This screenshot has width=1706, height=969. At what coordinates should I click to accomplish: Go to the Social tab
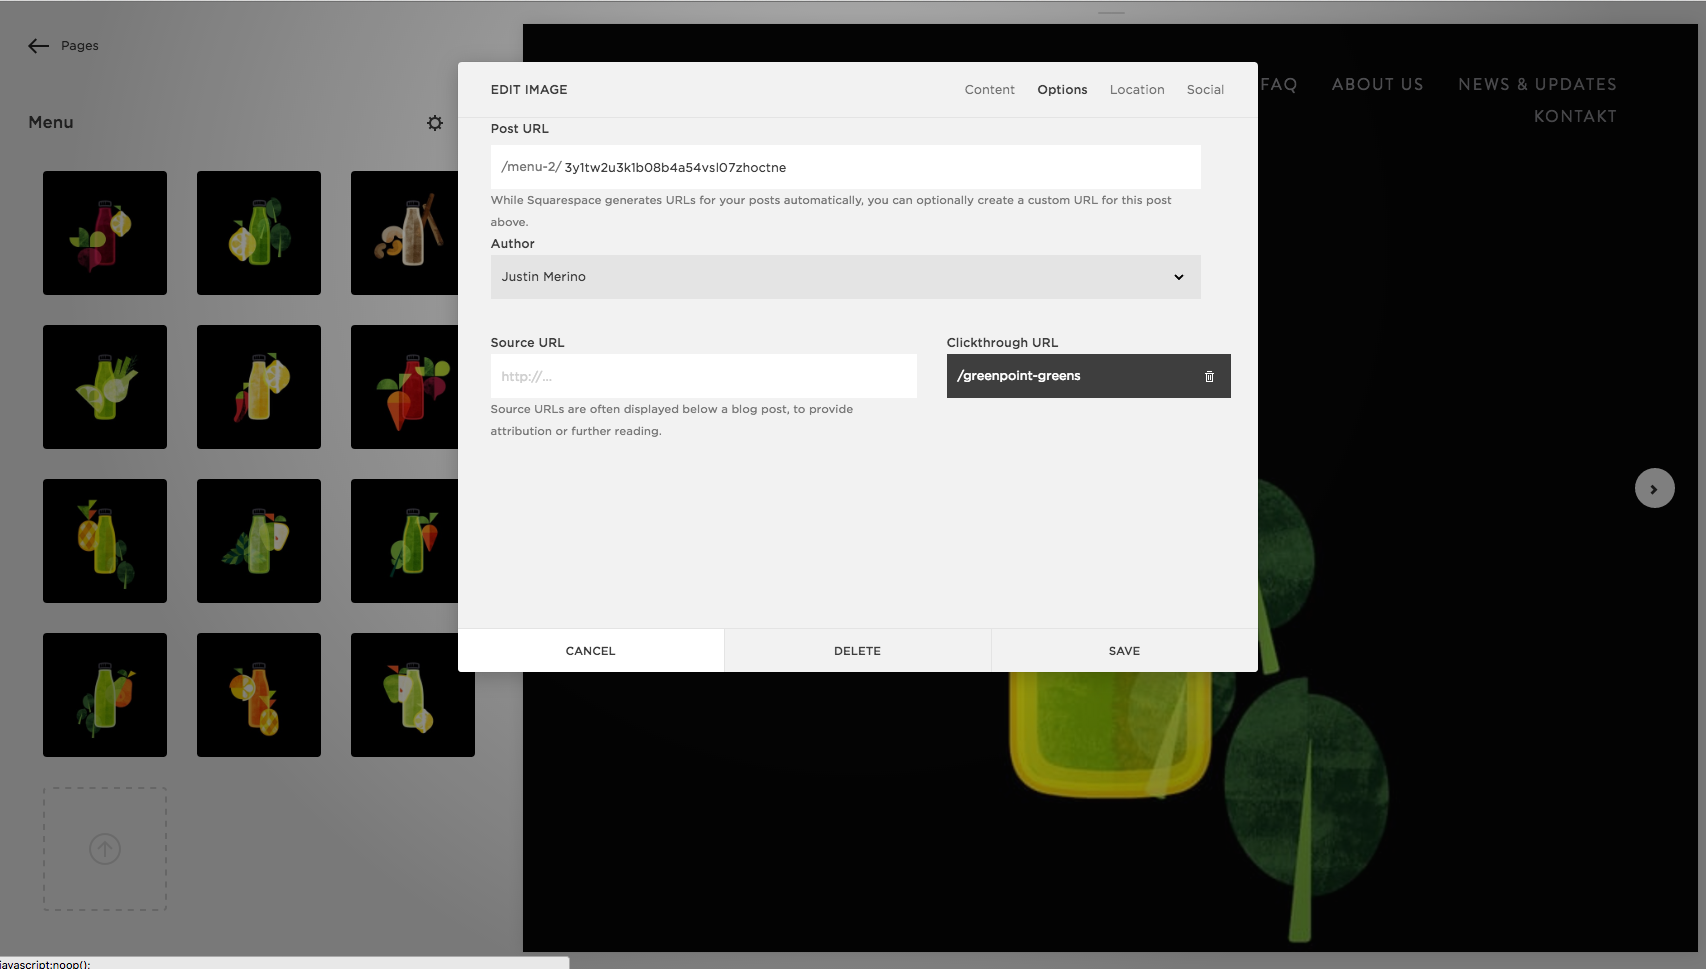pyautogui.click(x=1205, y=90)
